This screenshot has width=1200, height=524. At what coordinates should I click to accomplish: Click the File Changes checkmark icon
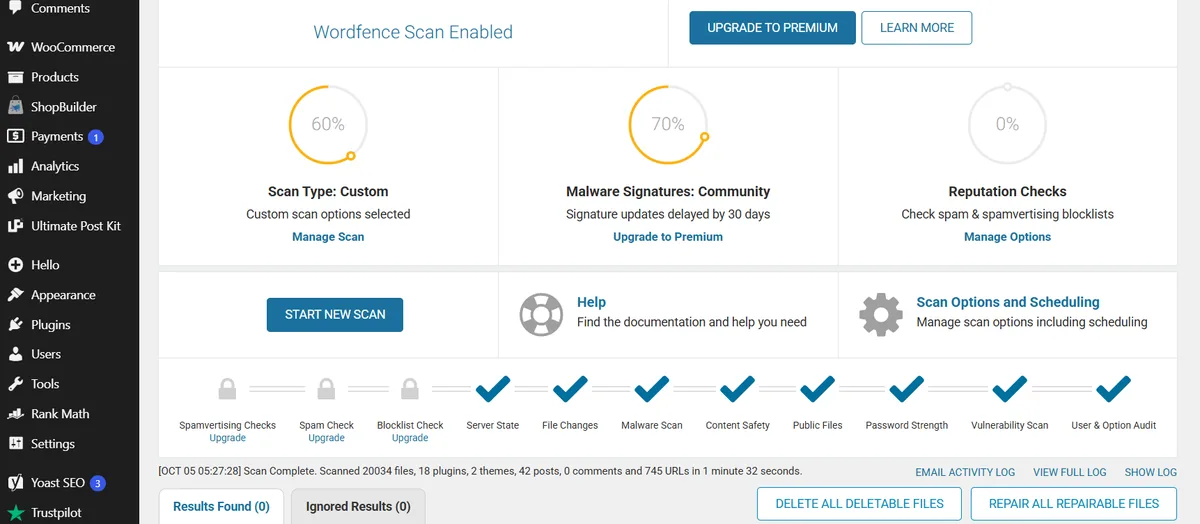570,387
